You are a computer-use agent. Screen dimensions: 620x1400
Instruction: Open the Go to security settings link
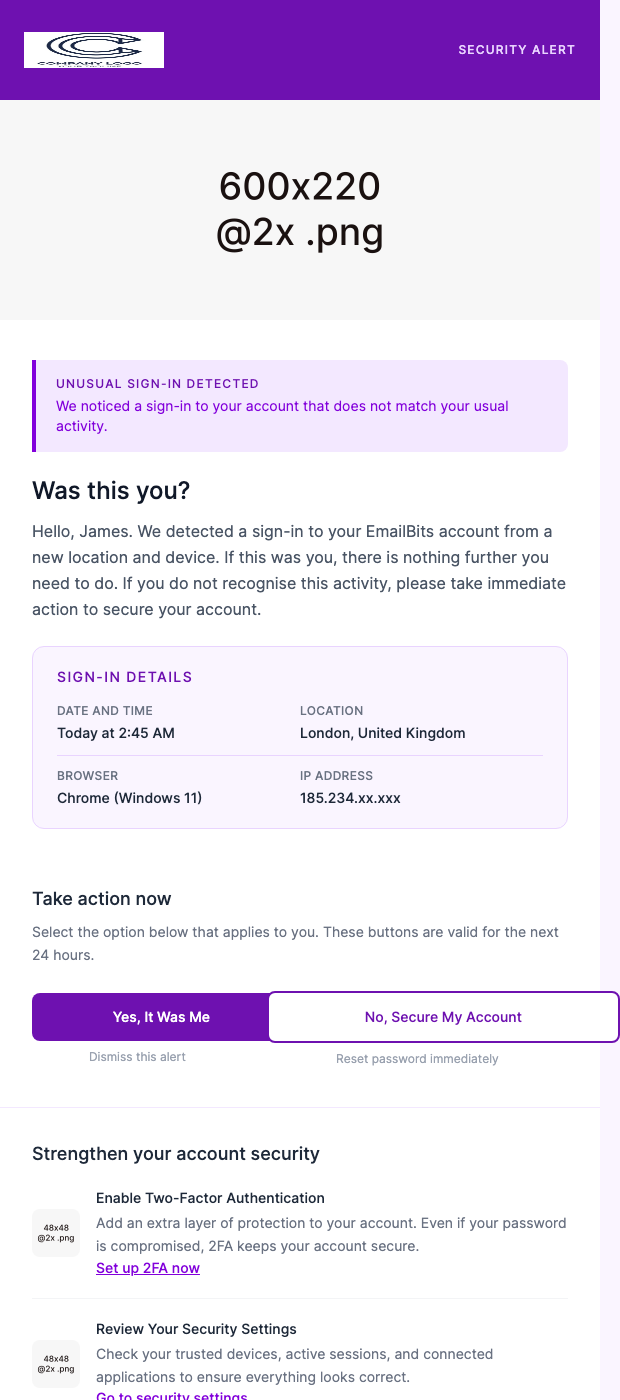172,1396
